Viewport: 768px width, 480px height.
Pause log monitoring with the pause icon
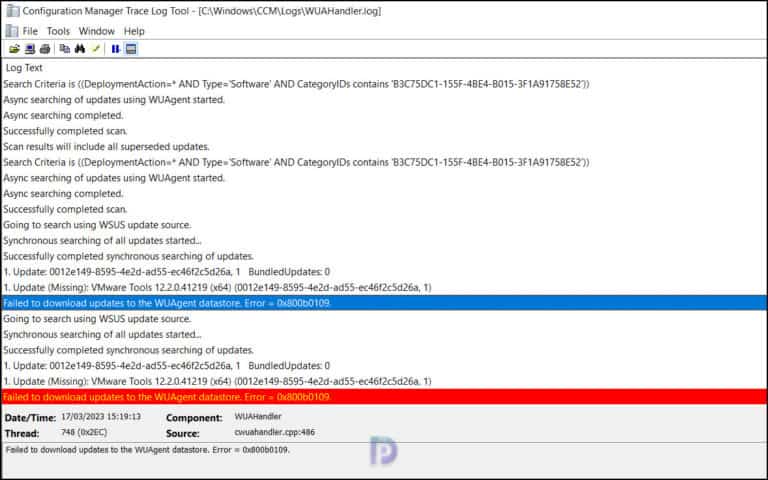(x=116, y=49)
